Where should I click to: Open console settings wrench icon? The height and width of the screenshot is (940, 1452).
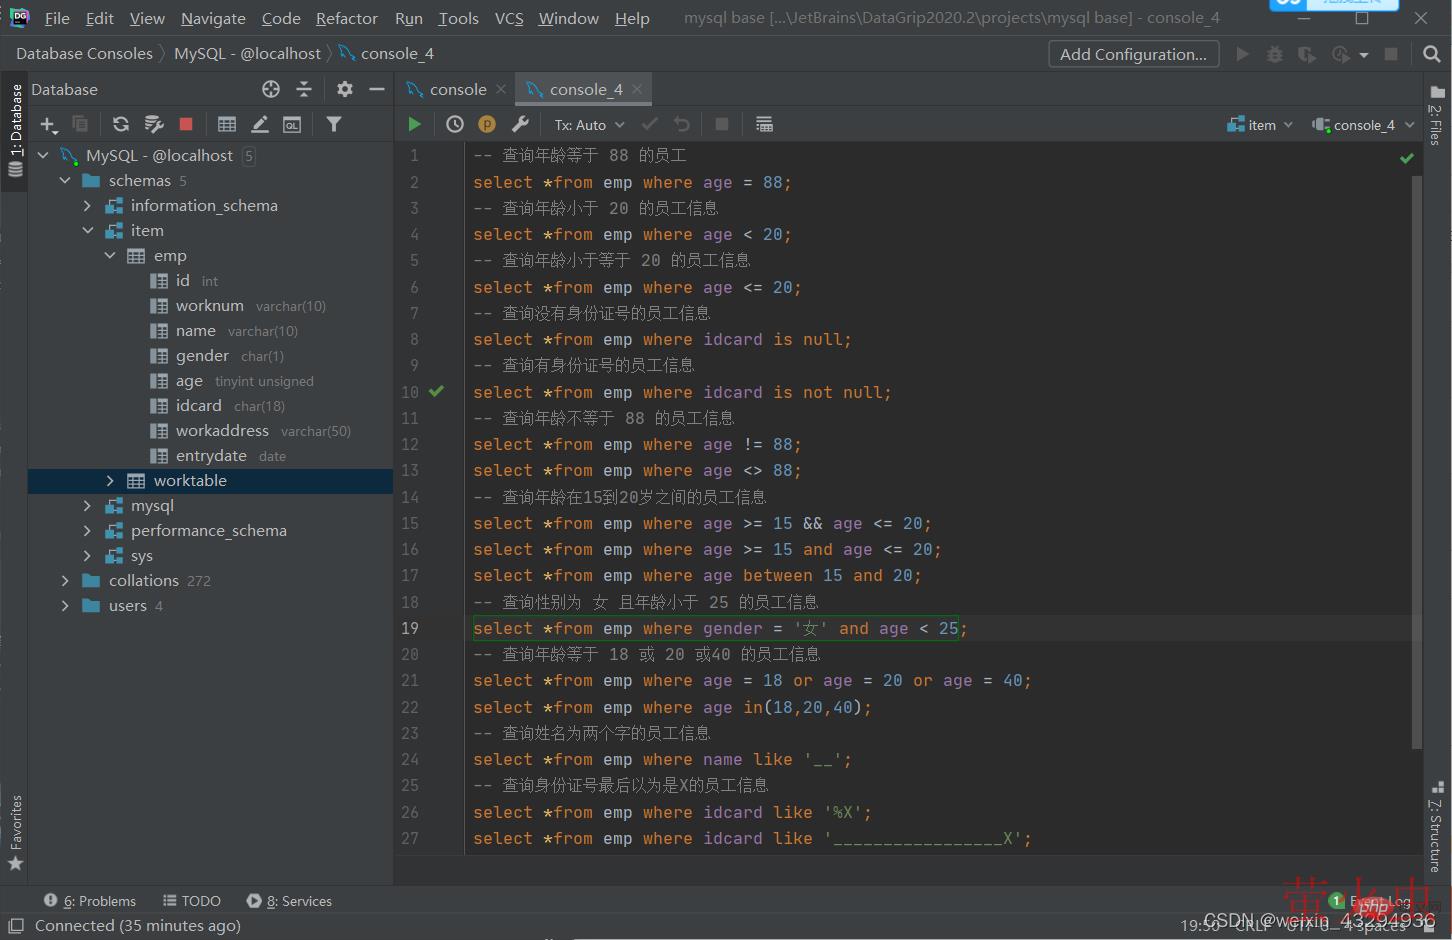click(x=520, y=124)
